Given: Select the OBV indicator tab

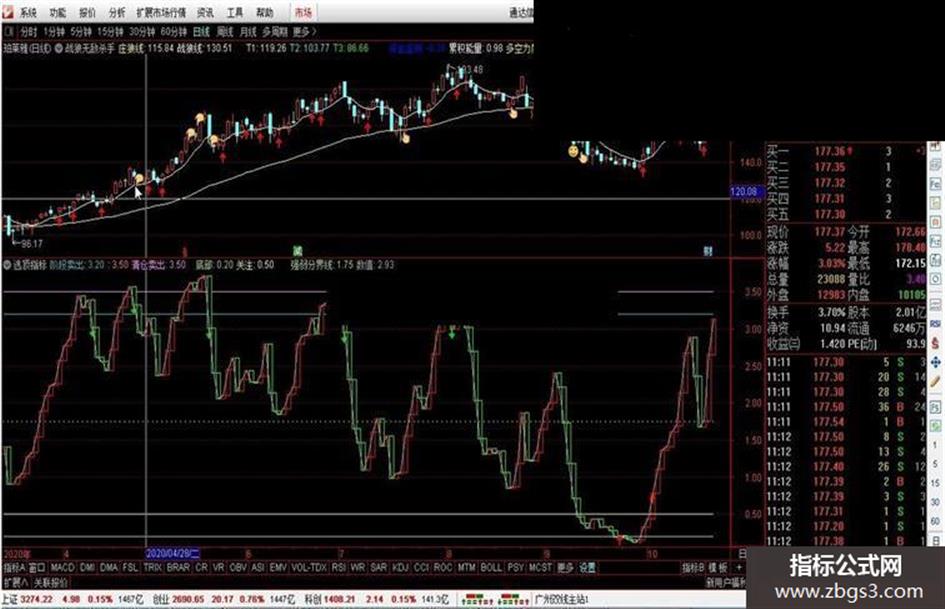Looking at the screenshot, I should tap(238, 567).
